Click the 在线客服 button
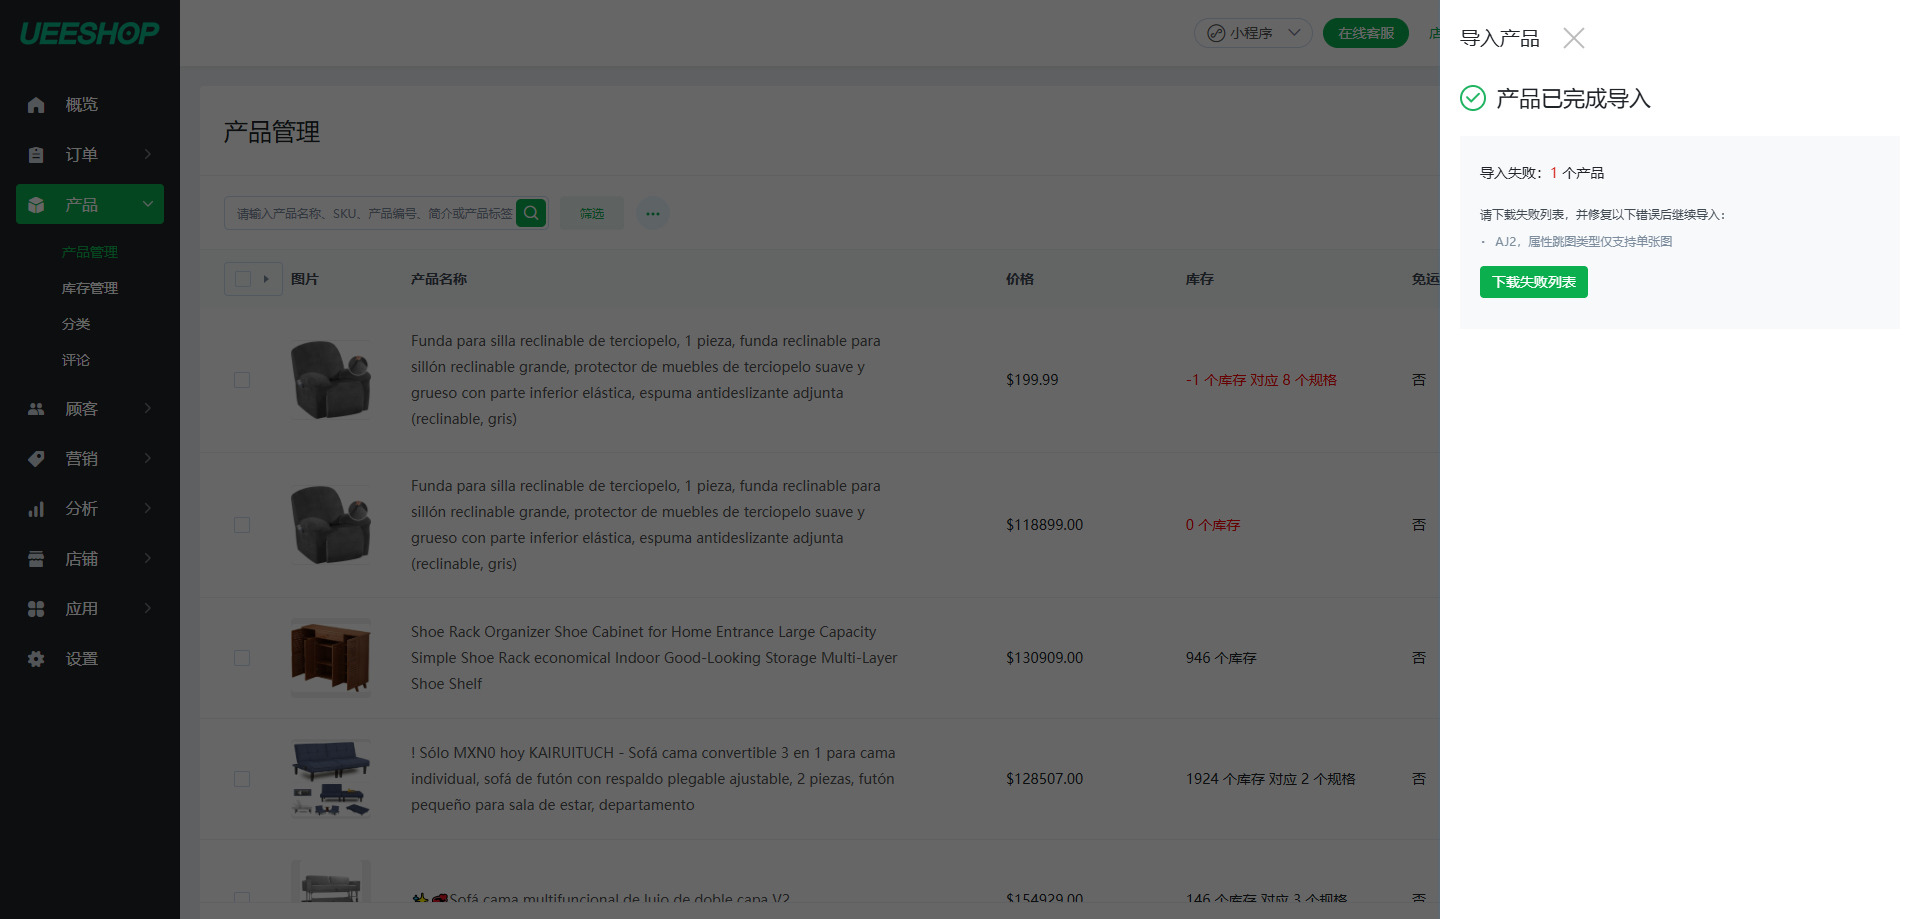 click(x=1365, y=33)
